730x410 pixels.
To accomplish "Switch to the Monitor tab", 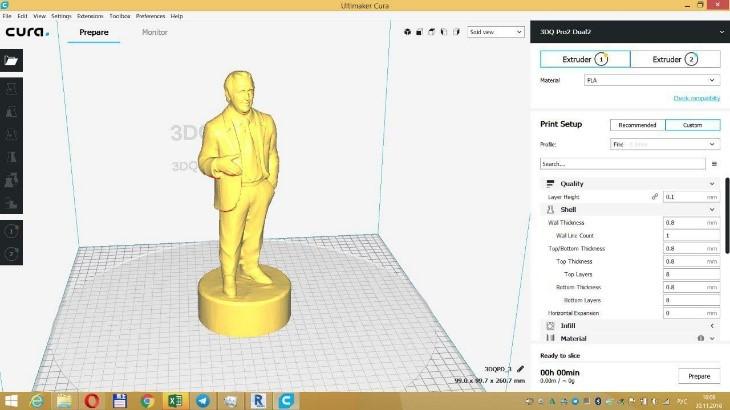I will click(155, 32).
